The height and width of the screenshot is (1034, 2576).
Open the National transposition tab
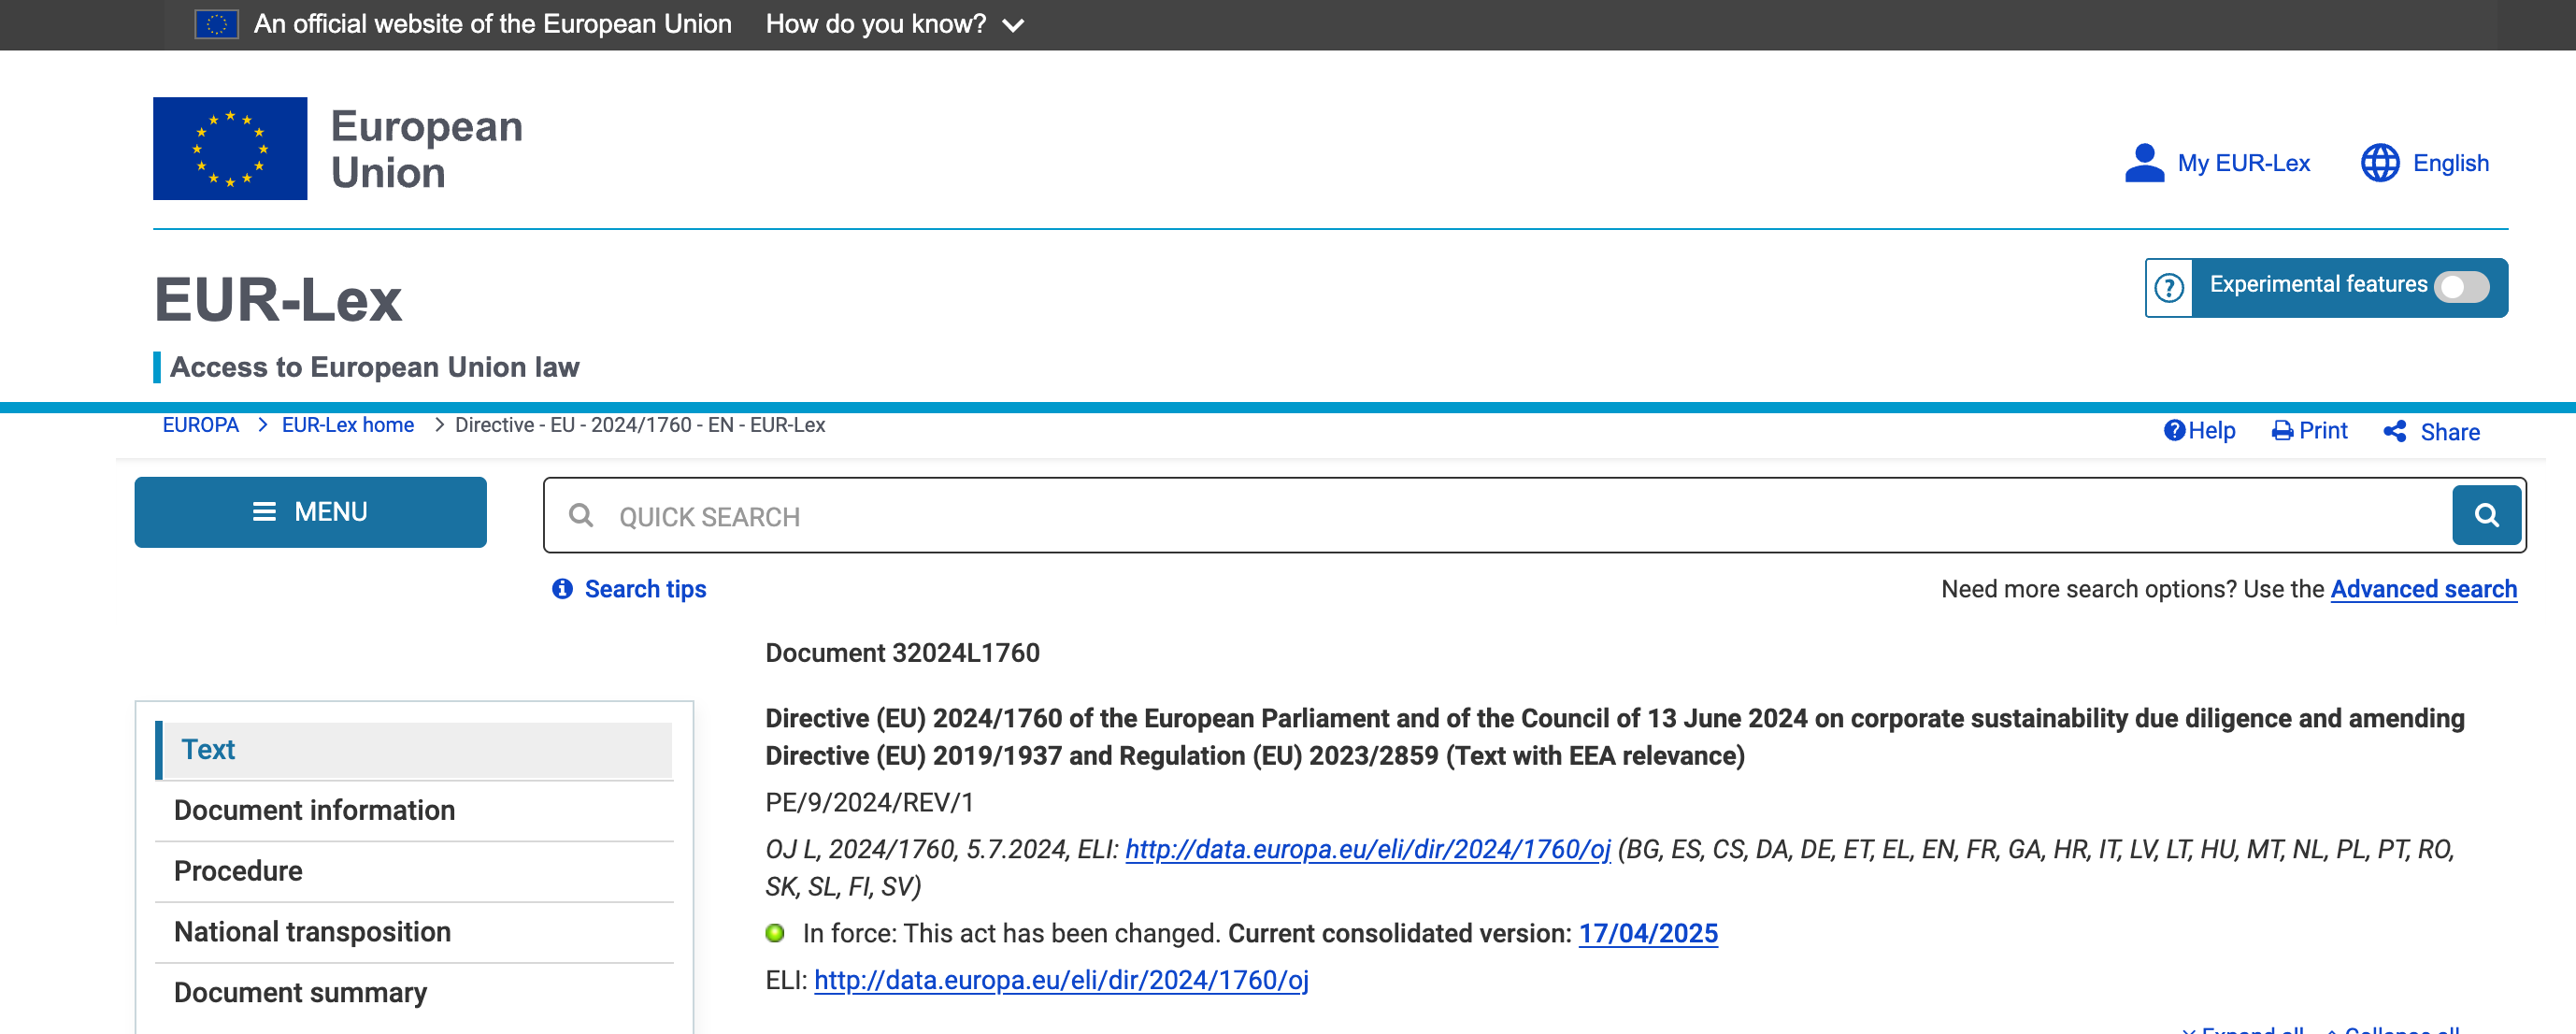(x=312, y=931)
